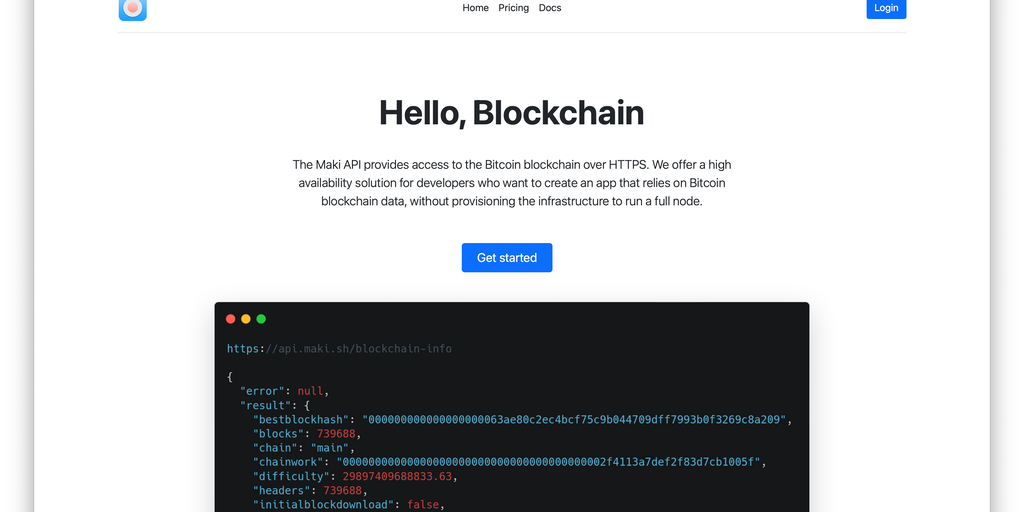Click the api.maki.sh/blockchain-info URL
1024x512 pixels.
click(339, 349)
